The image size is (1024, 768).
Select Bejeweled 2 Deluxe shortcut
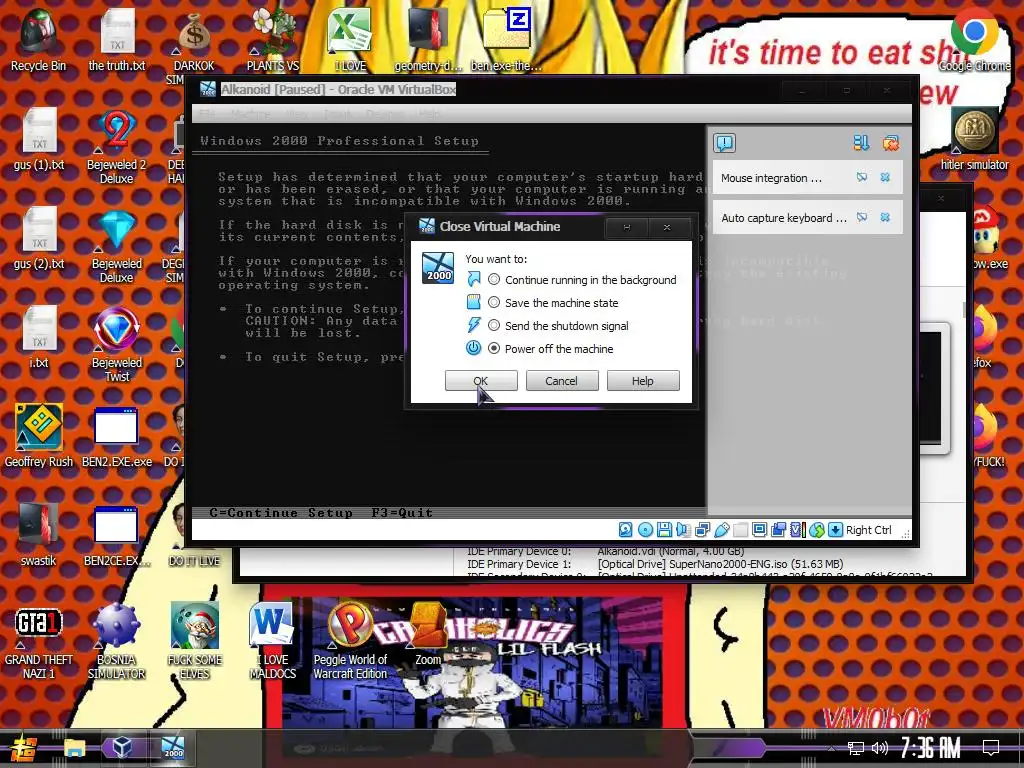(116, 147)
